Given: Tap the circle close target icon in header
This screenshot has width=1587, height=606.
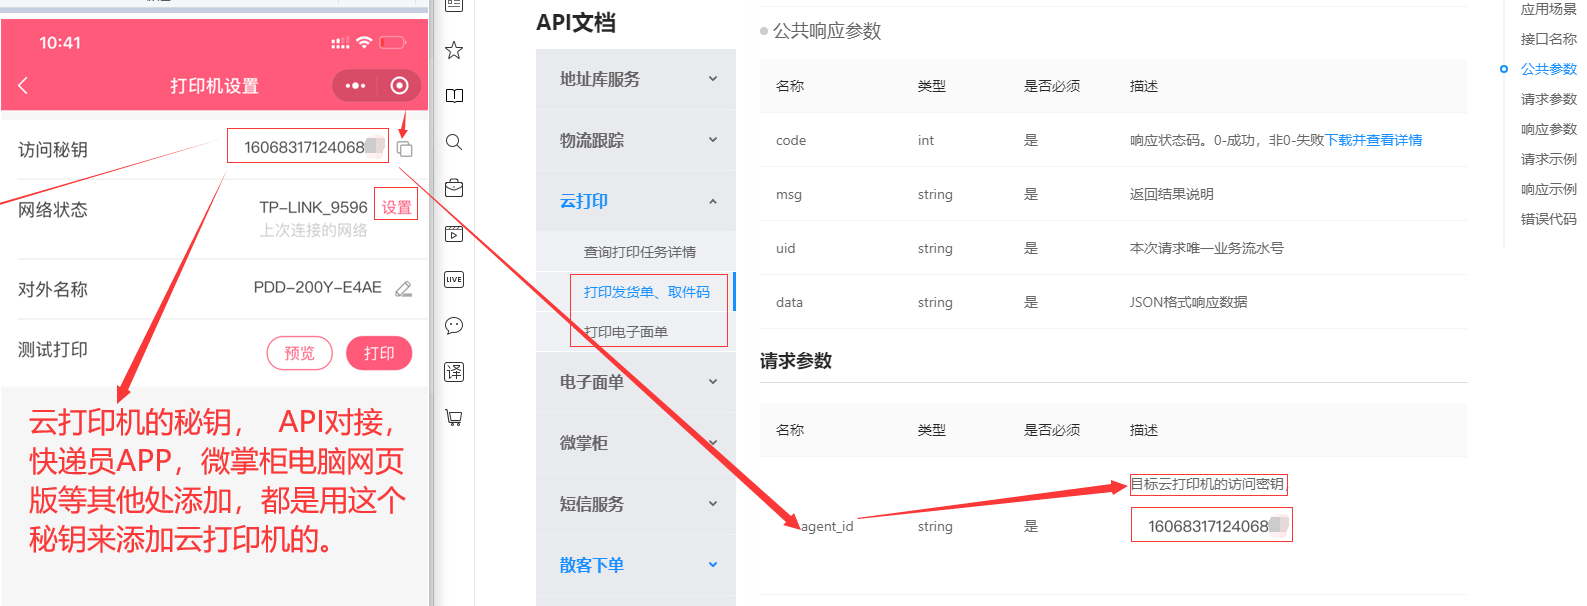Looking at the screenshot, I should [399, 86].
